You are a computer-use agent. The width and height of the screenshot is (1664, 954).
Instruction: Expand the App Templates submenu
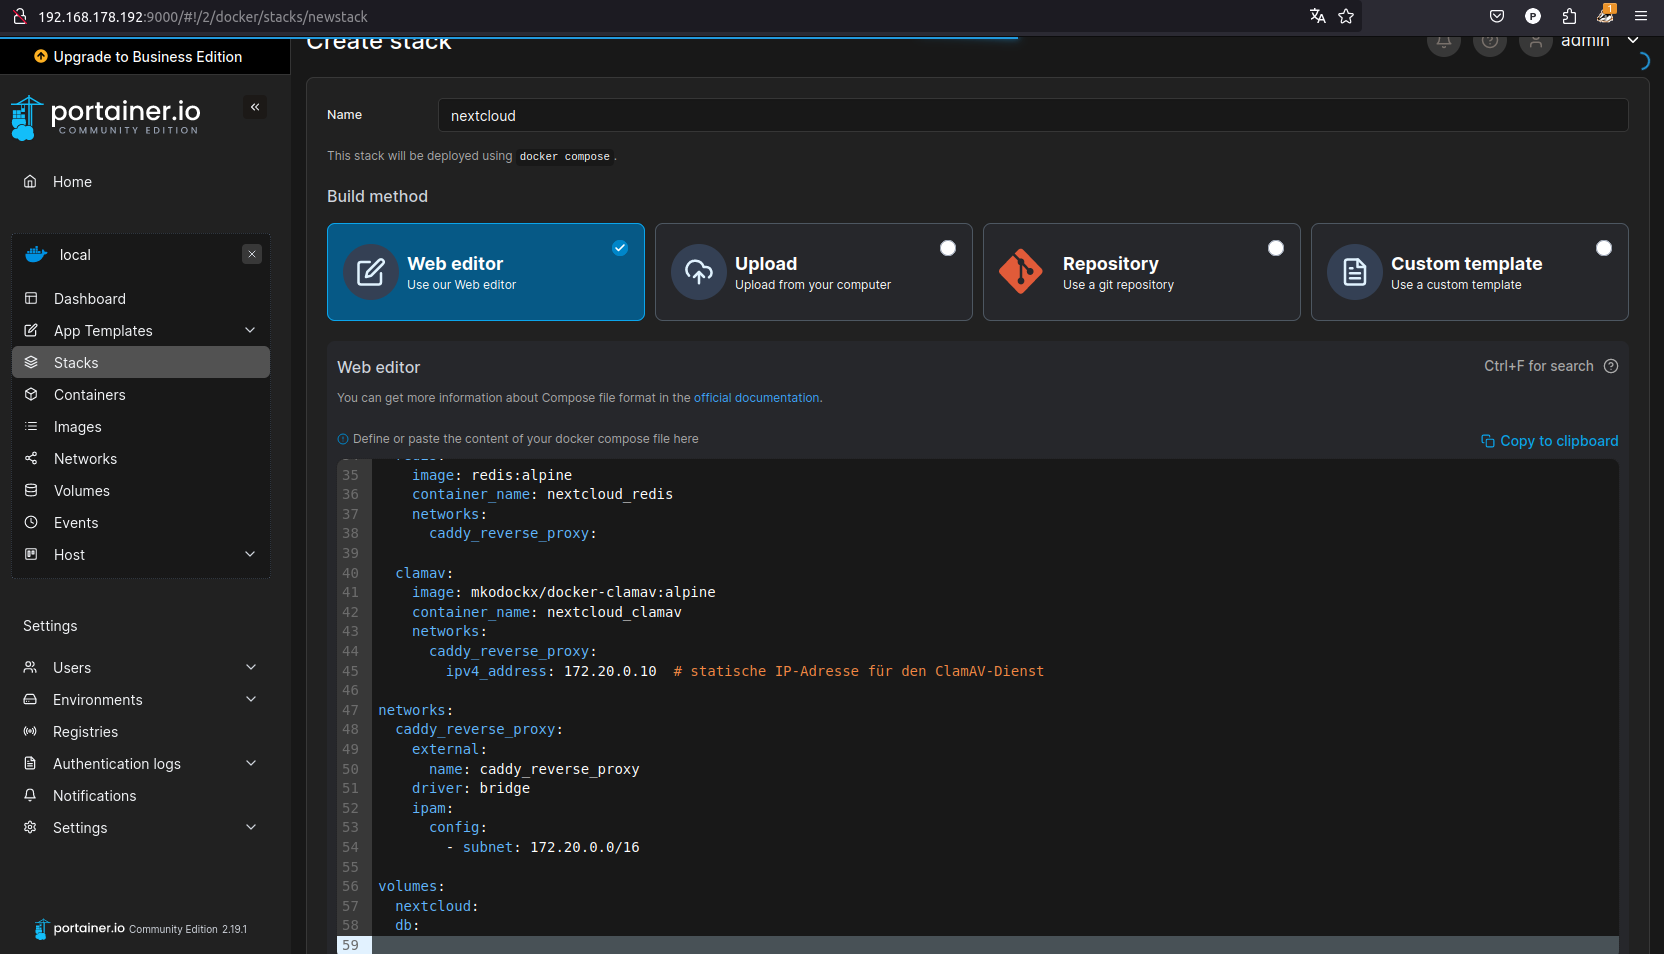[x=250, y=331]
